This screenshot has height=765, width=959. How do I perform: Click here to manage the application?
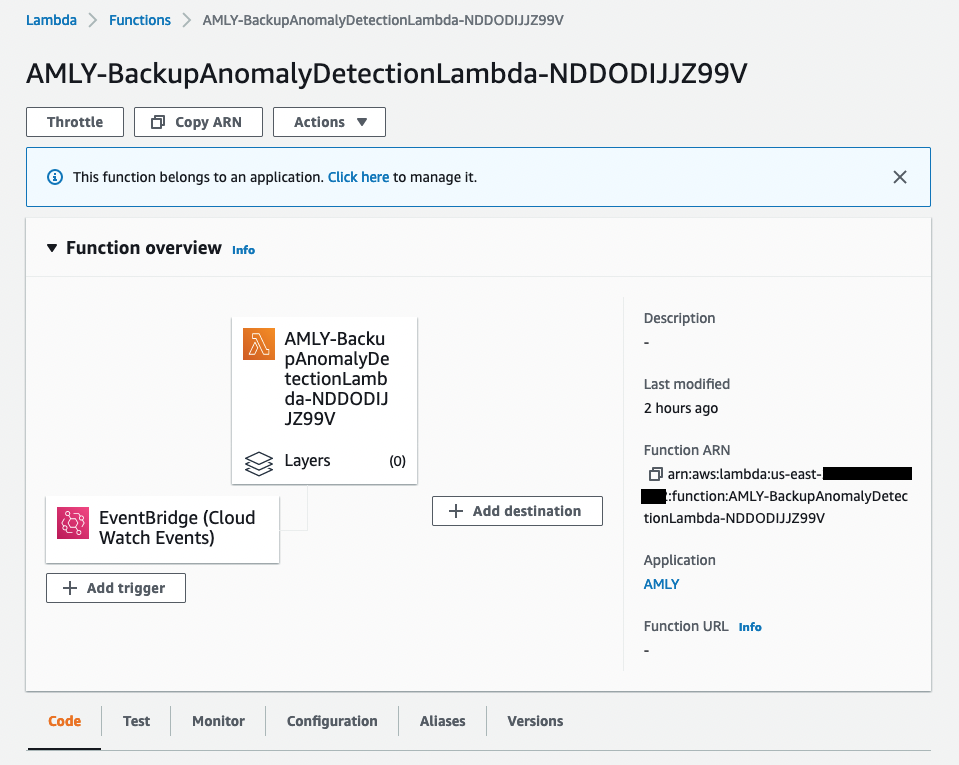(x=358, y=176)
